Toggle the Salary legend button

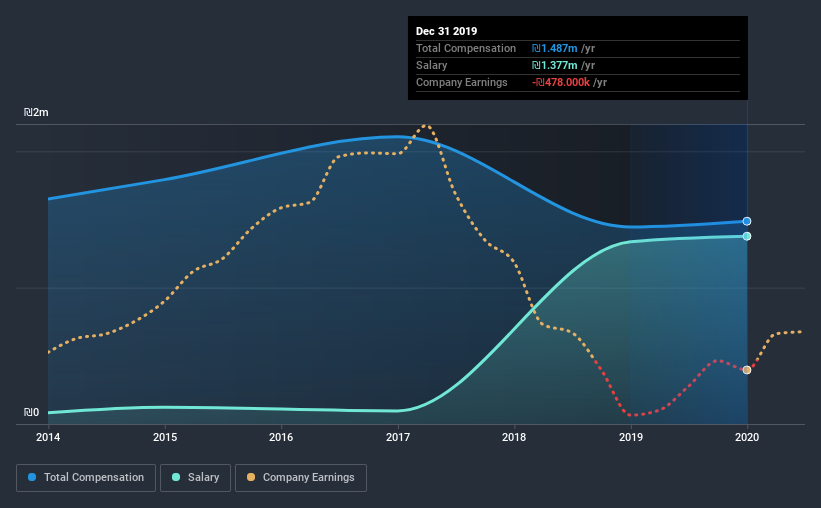click(x=195, y=478)
